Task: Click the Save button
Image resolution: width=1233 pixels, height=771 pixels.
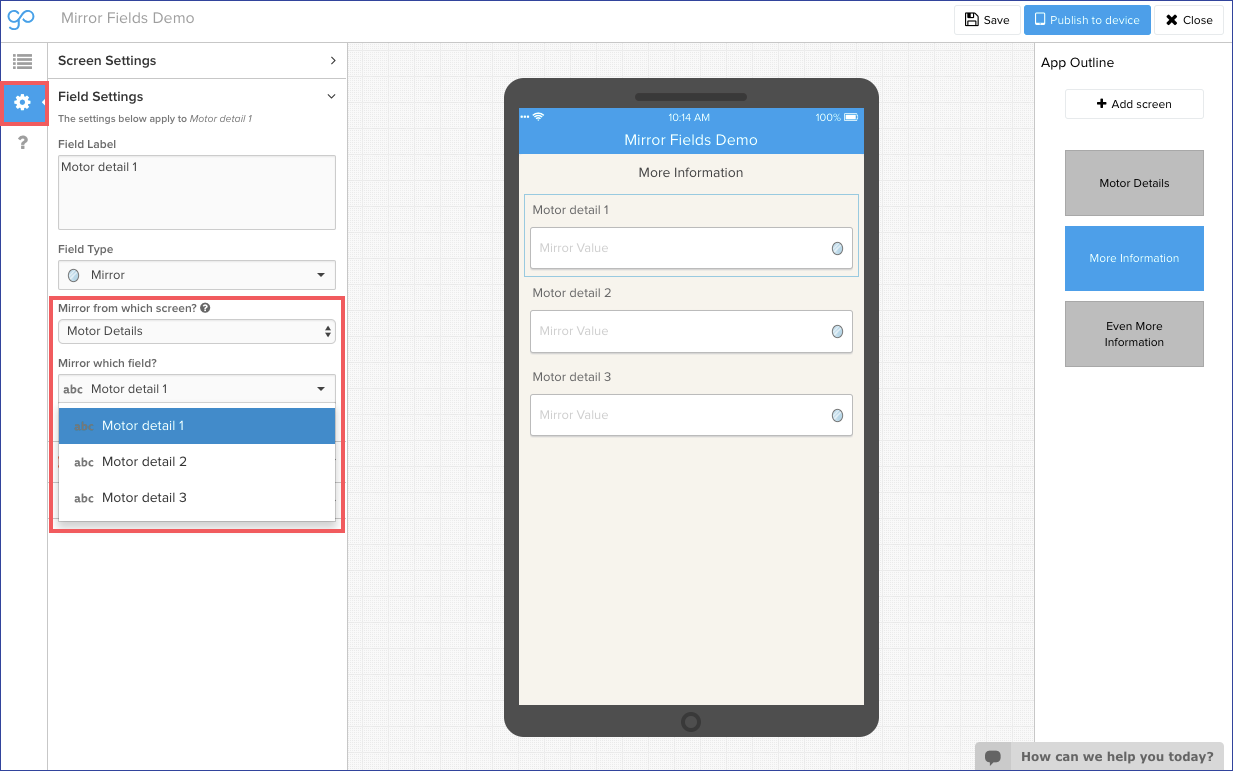Action: click(x=987, y=20)
